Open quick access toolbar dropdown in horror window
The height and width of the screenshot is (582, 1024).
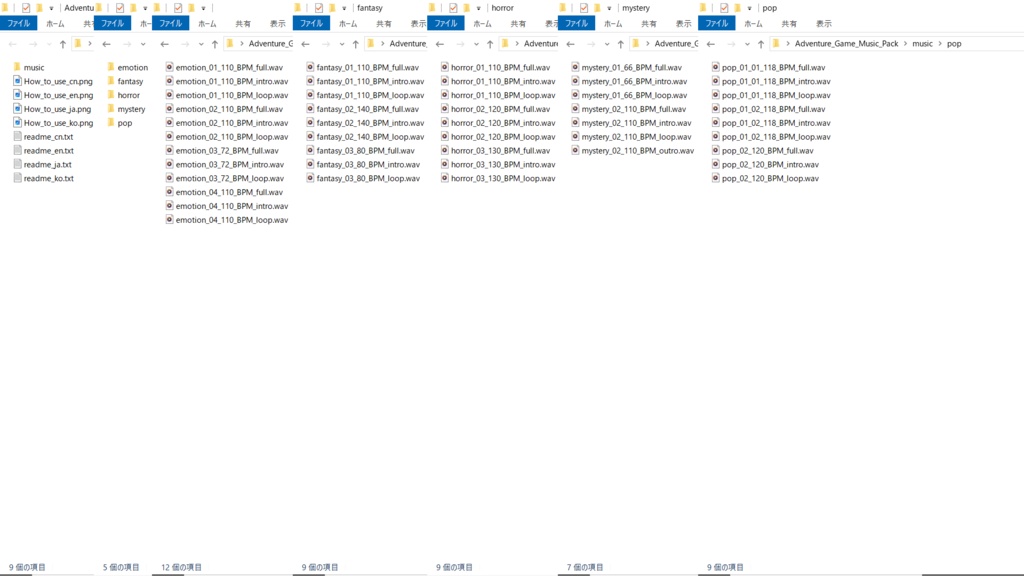(479, 8)
